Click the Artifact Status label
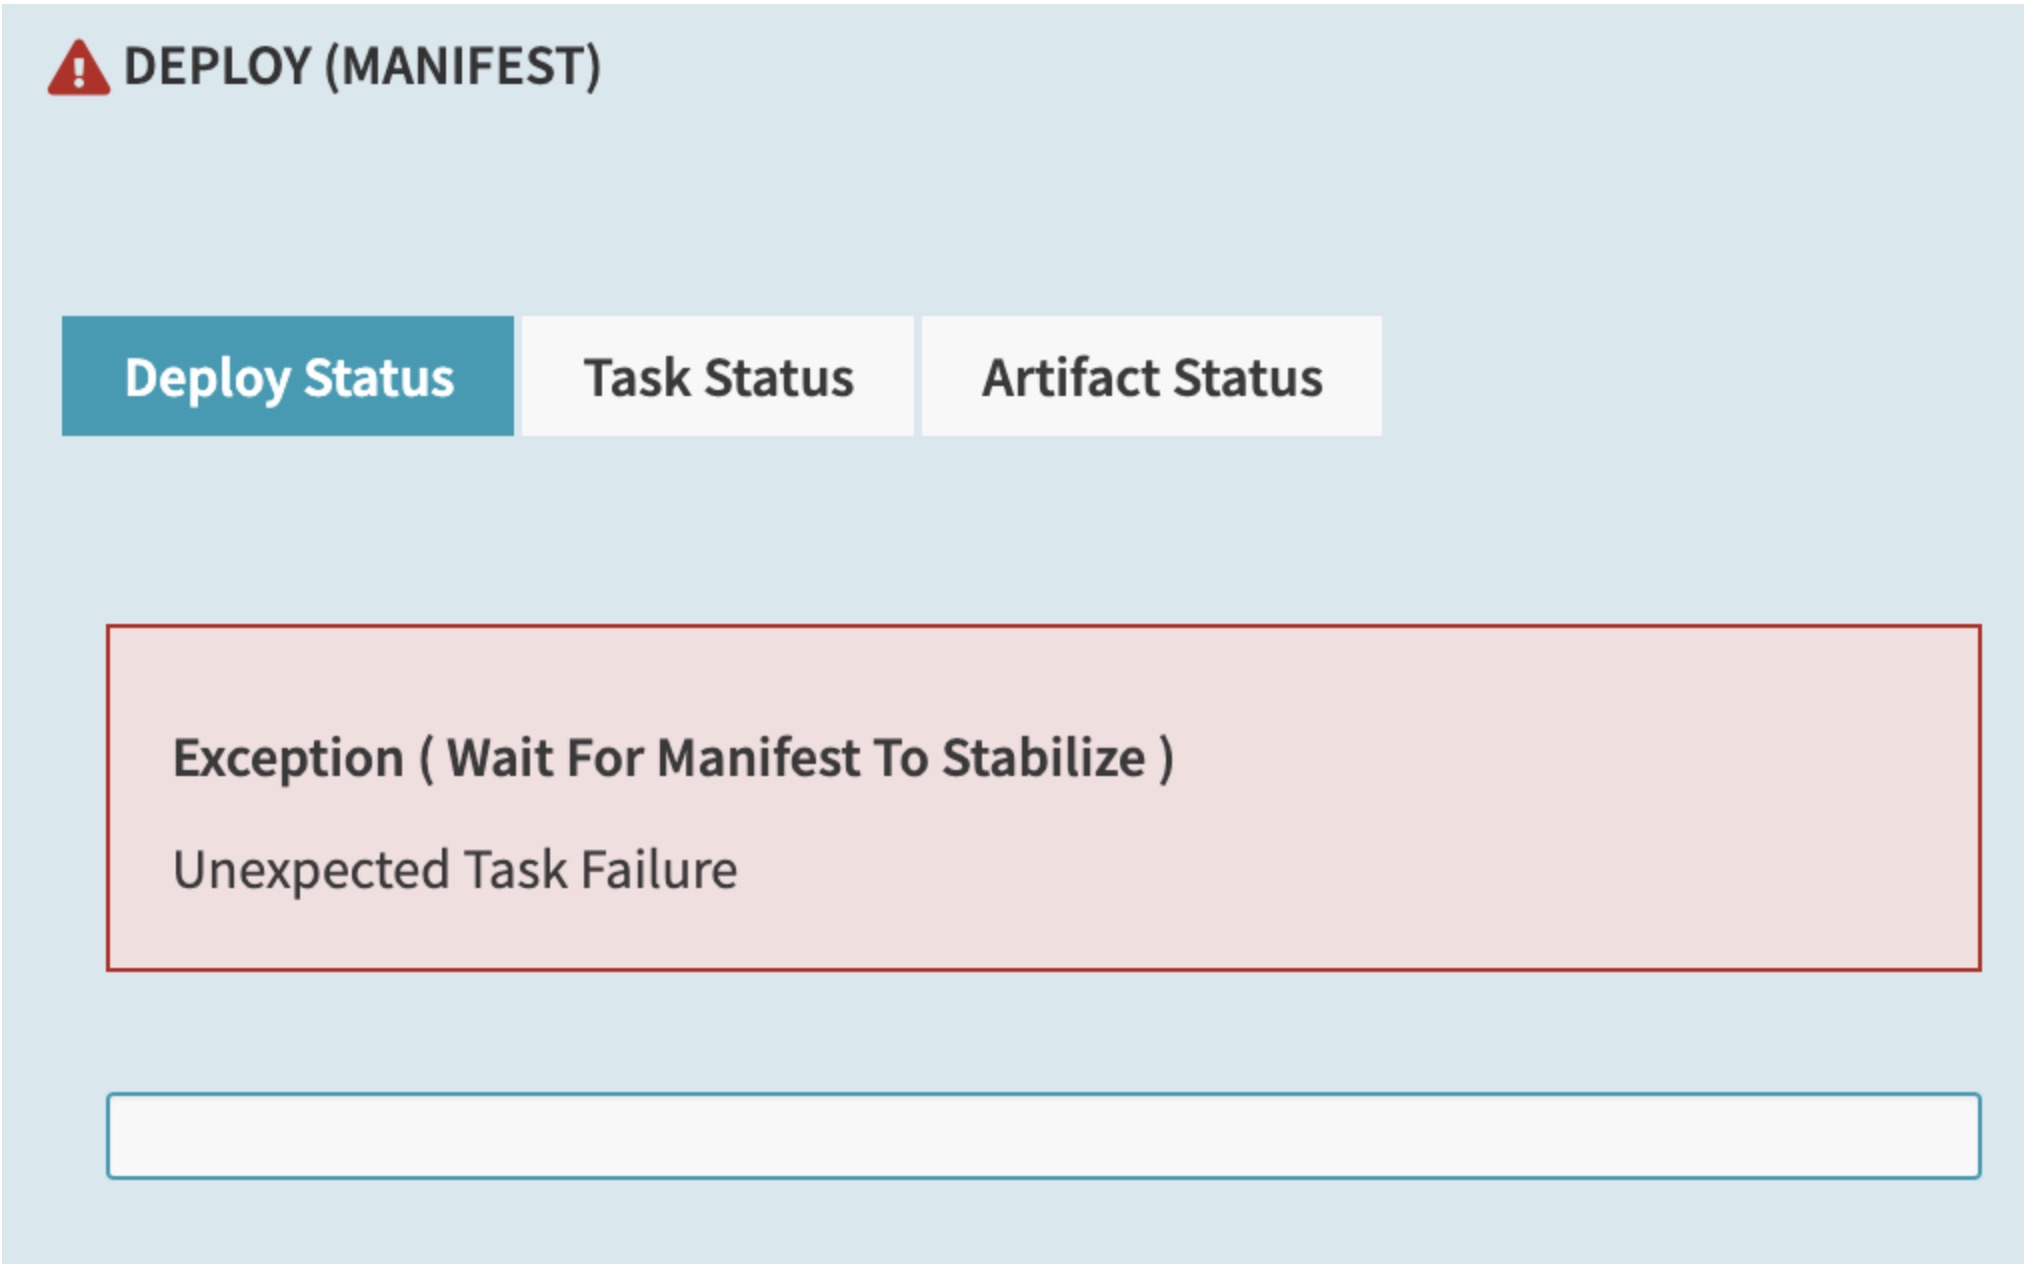 click(1152, 377)
